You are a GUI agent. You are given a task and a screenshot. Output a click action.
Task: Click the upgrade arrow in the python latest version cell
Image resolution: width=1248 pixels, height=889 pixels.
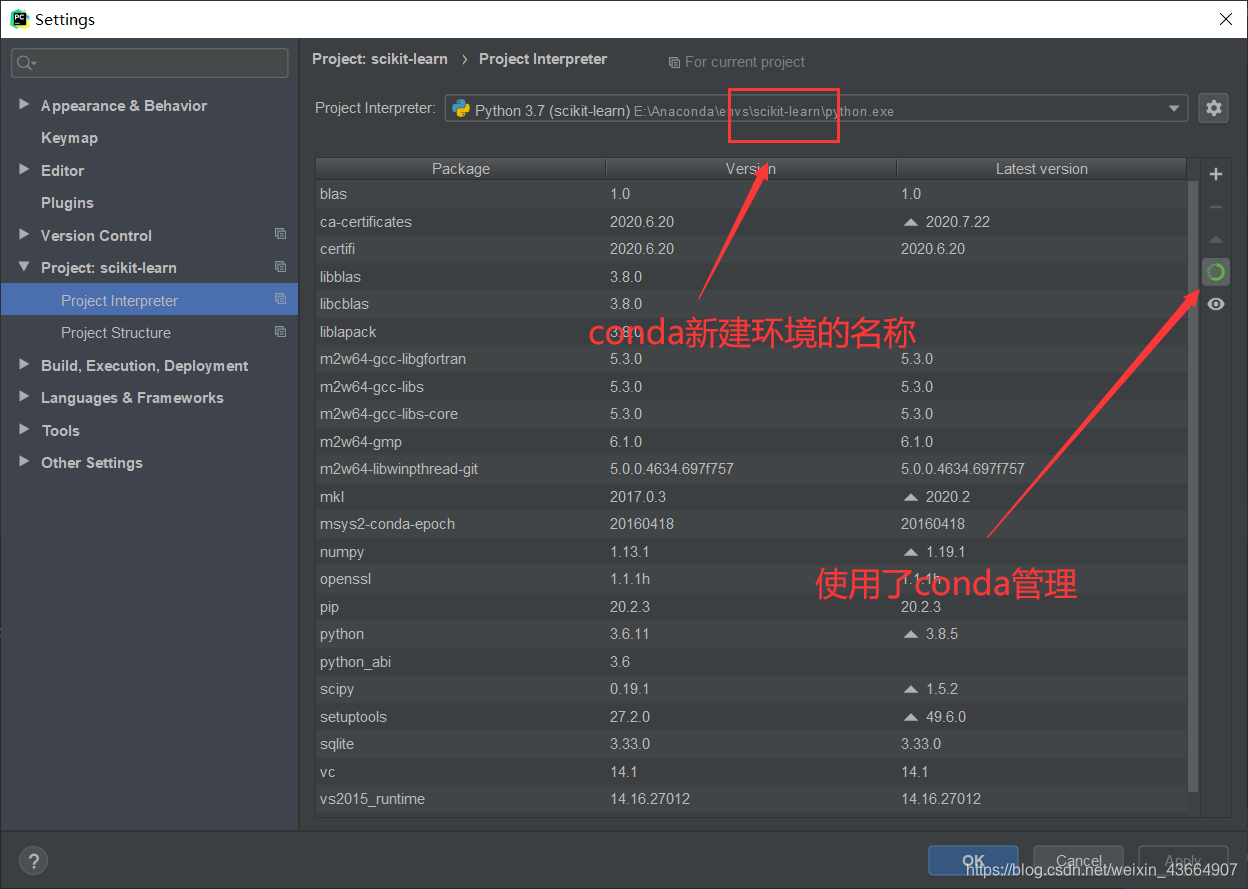[910, 634]
